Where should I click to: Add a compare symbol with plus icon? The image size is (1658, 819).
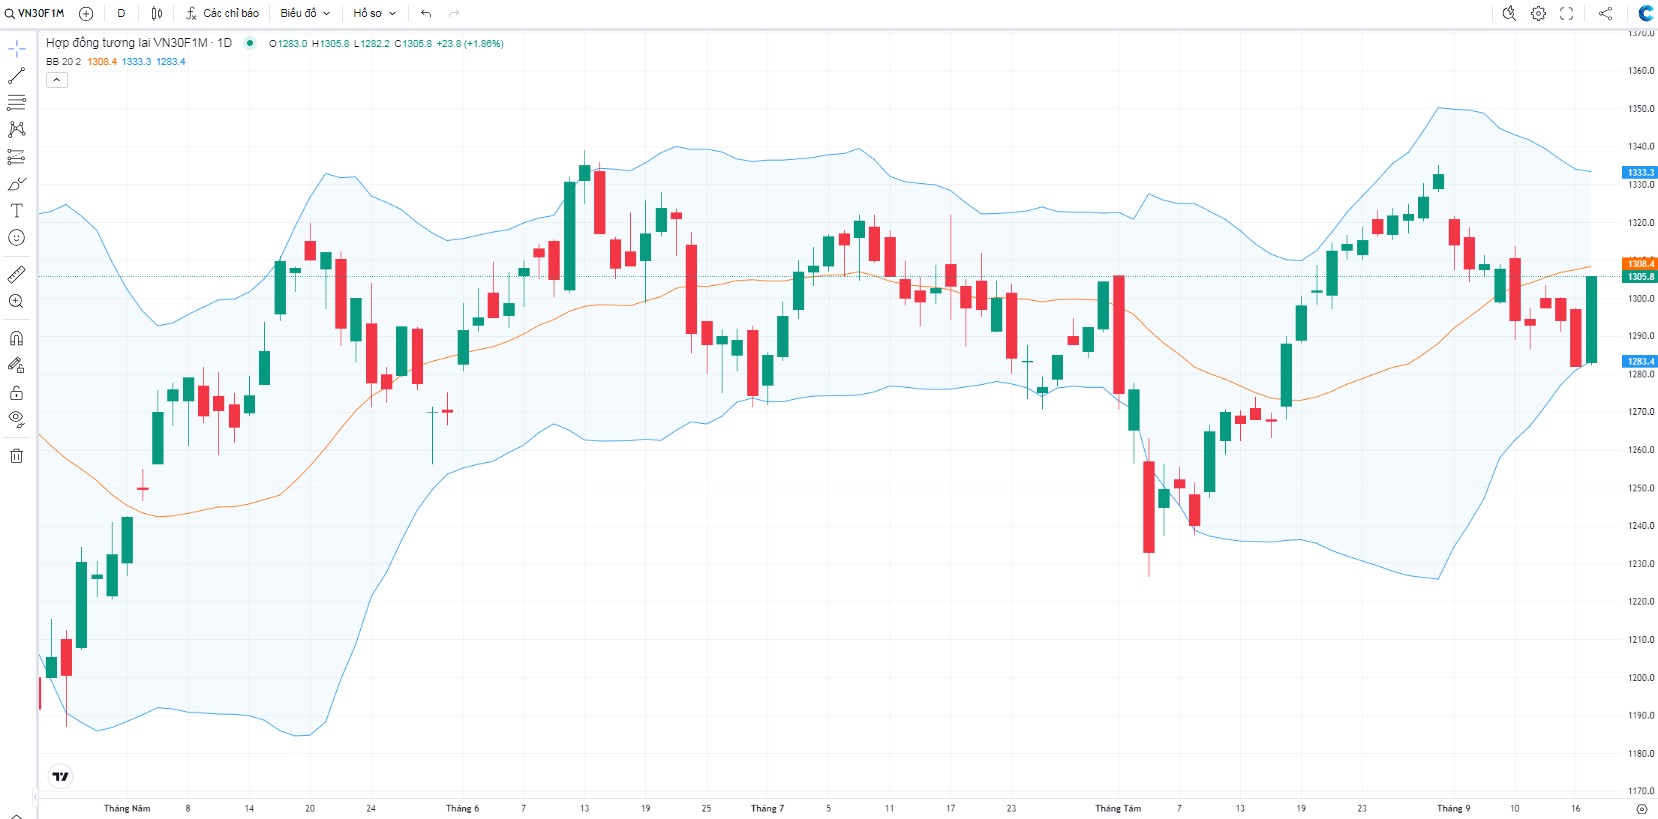pyautogui.click(x=86, y=13)
